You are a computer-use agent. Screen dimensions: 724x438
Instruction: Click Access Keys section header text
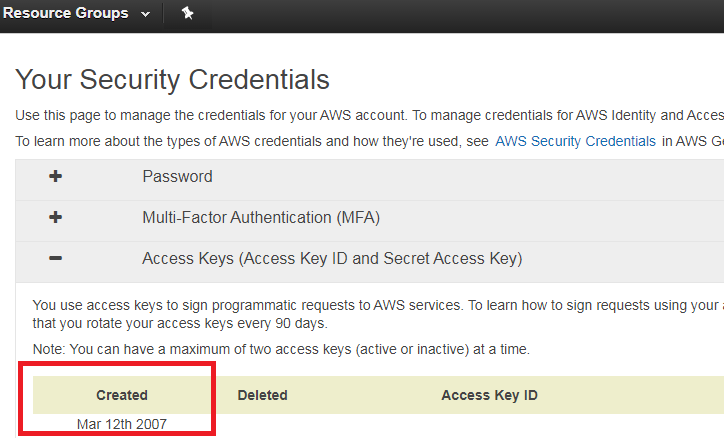pos(332,258)
